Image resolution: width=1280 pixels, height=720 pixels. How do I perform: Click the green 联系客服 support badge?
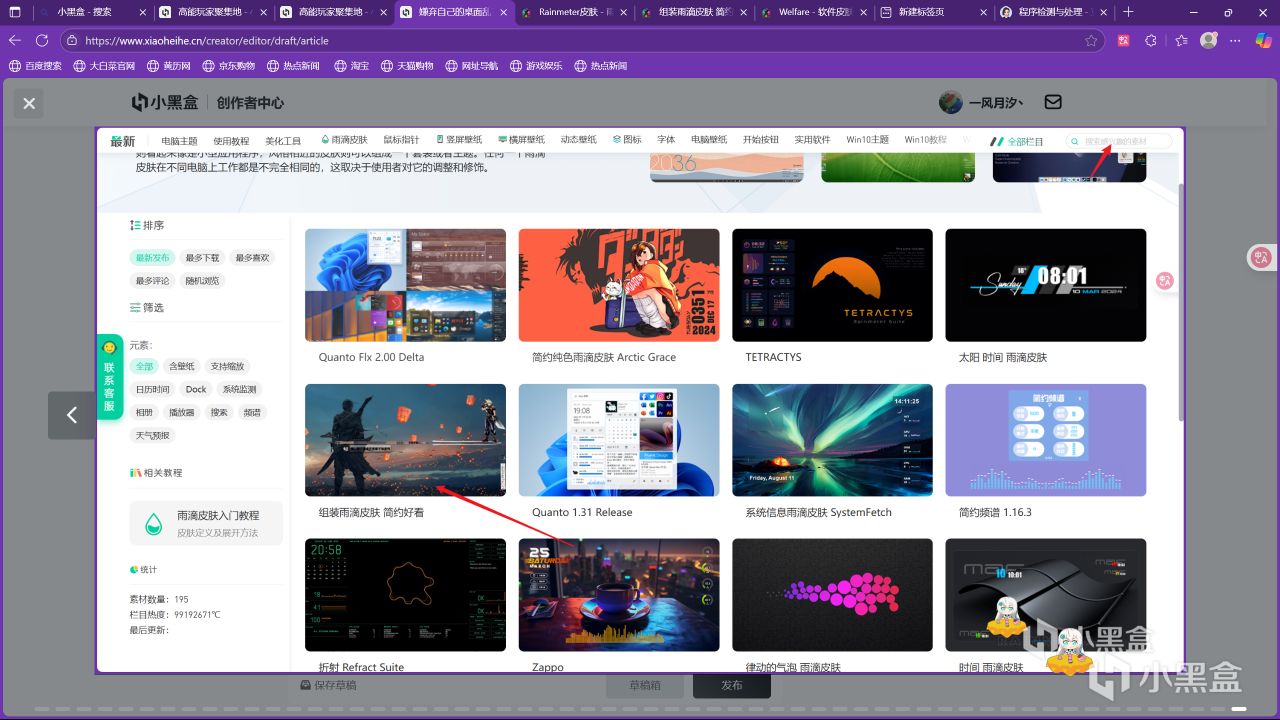coord(109,377)
